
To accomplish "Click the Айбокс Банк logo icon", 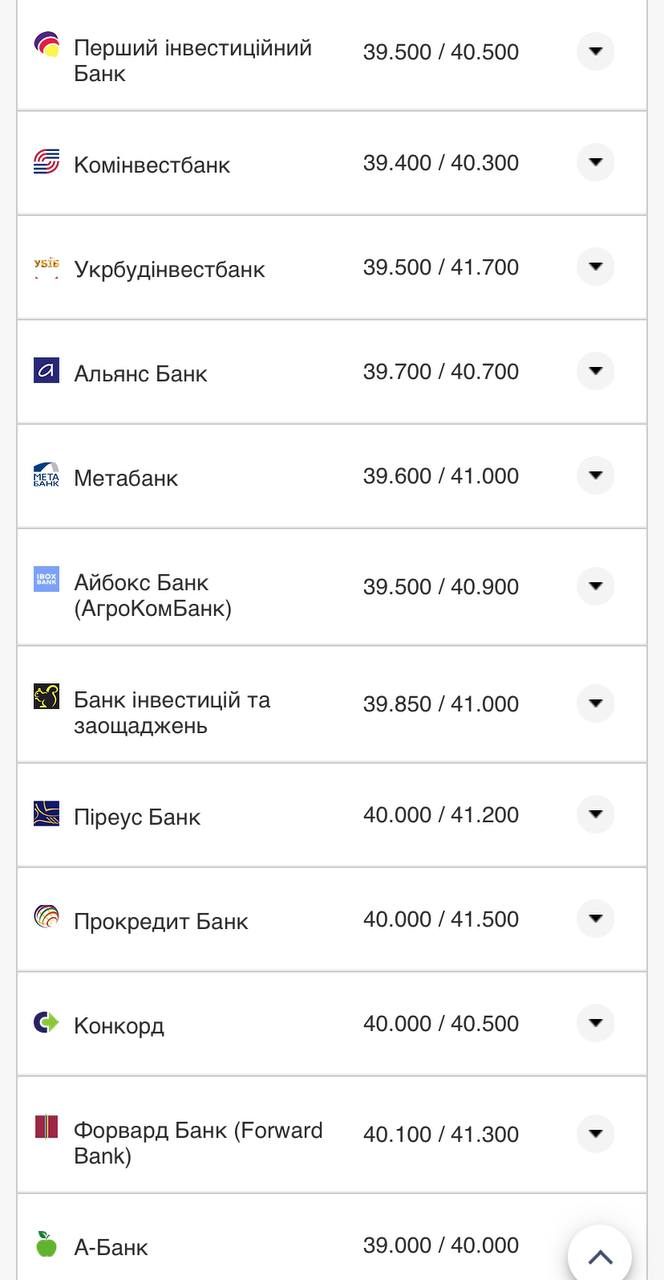I will [46, 580].
